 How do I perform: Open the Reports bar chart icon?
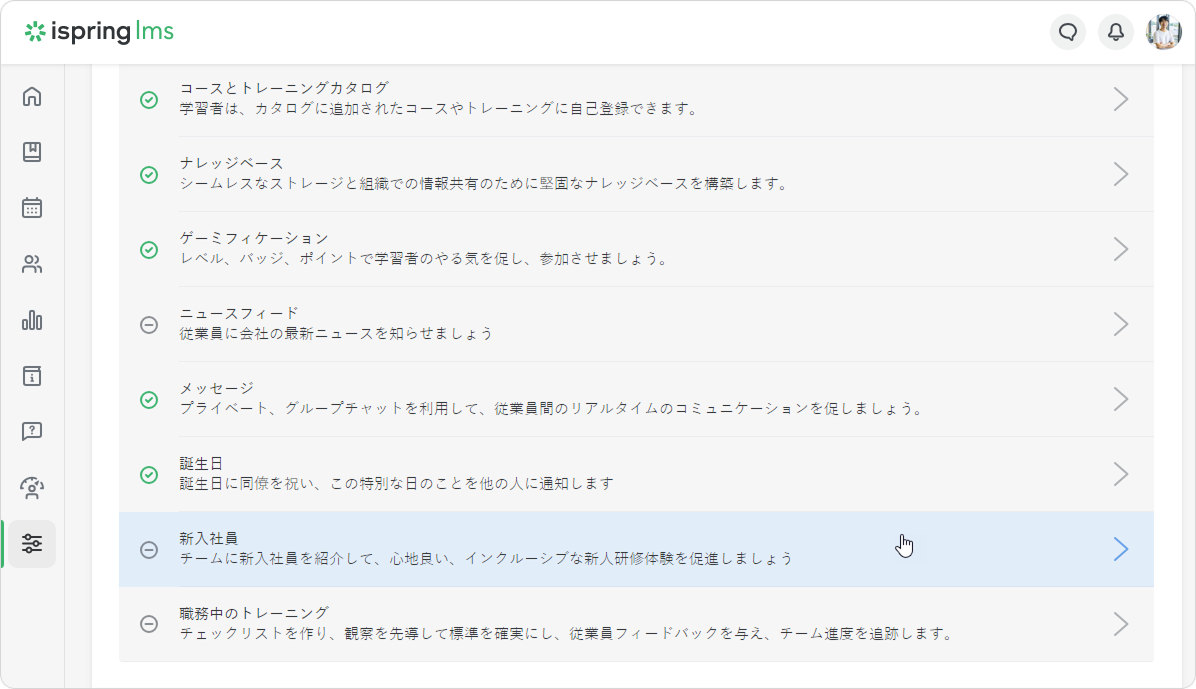point(32,321)
